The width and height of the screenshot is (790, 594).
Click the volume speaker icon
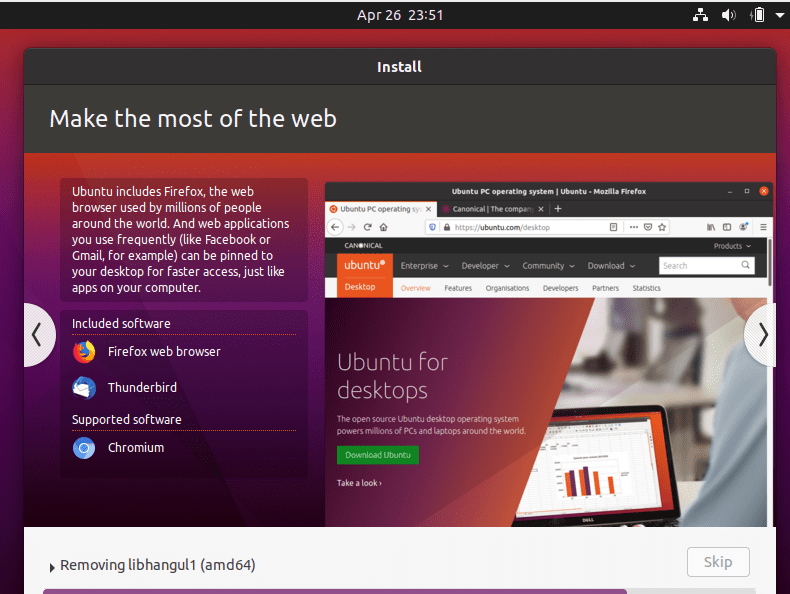(729, 15)
